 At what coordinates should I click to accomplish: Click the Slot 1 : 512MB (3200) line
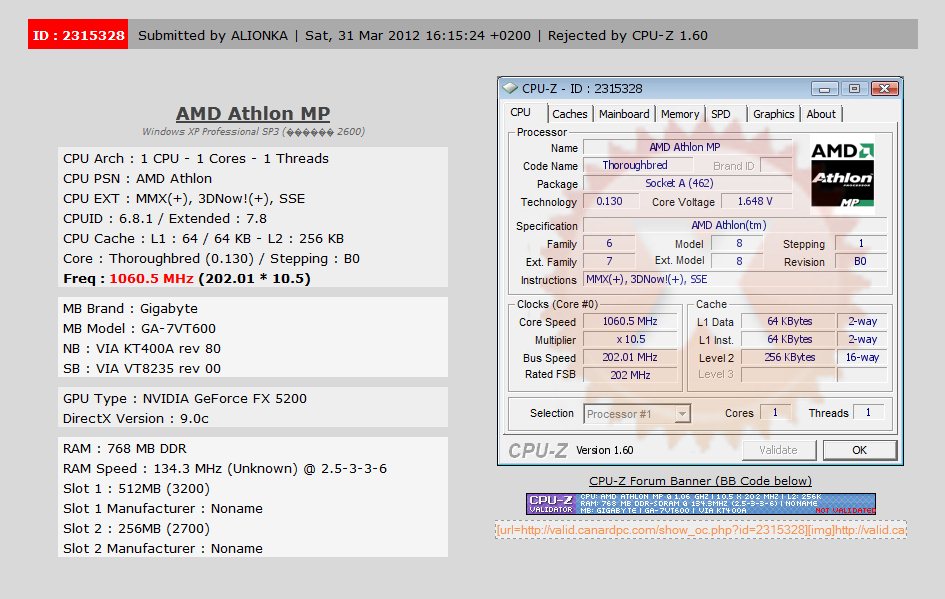[x=136, y=488]
